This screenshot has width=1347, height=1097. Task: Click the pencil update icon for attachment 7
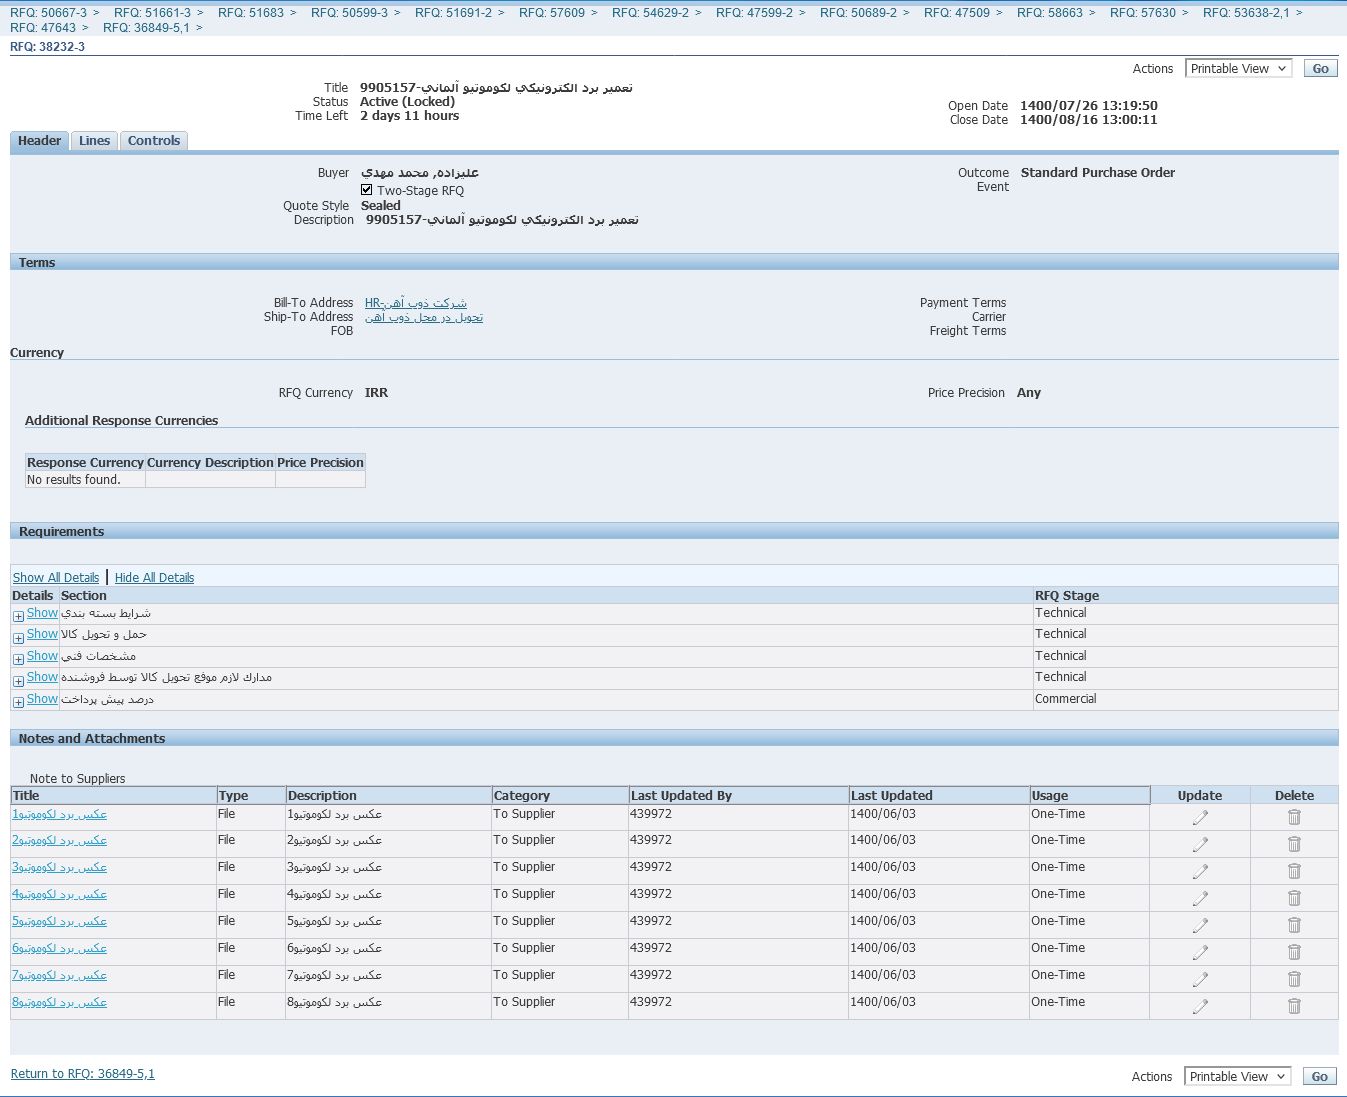pyautogui.click(x=1200, y=979)
